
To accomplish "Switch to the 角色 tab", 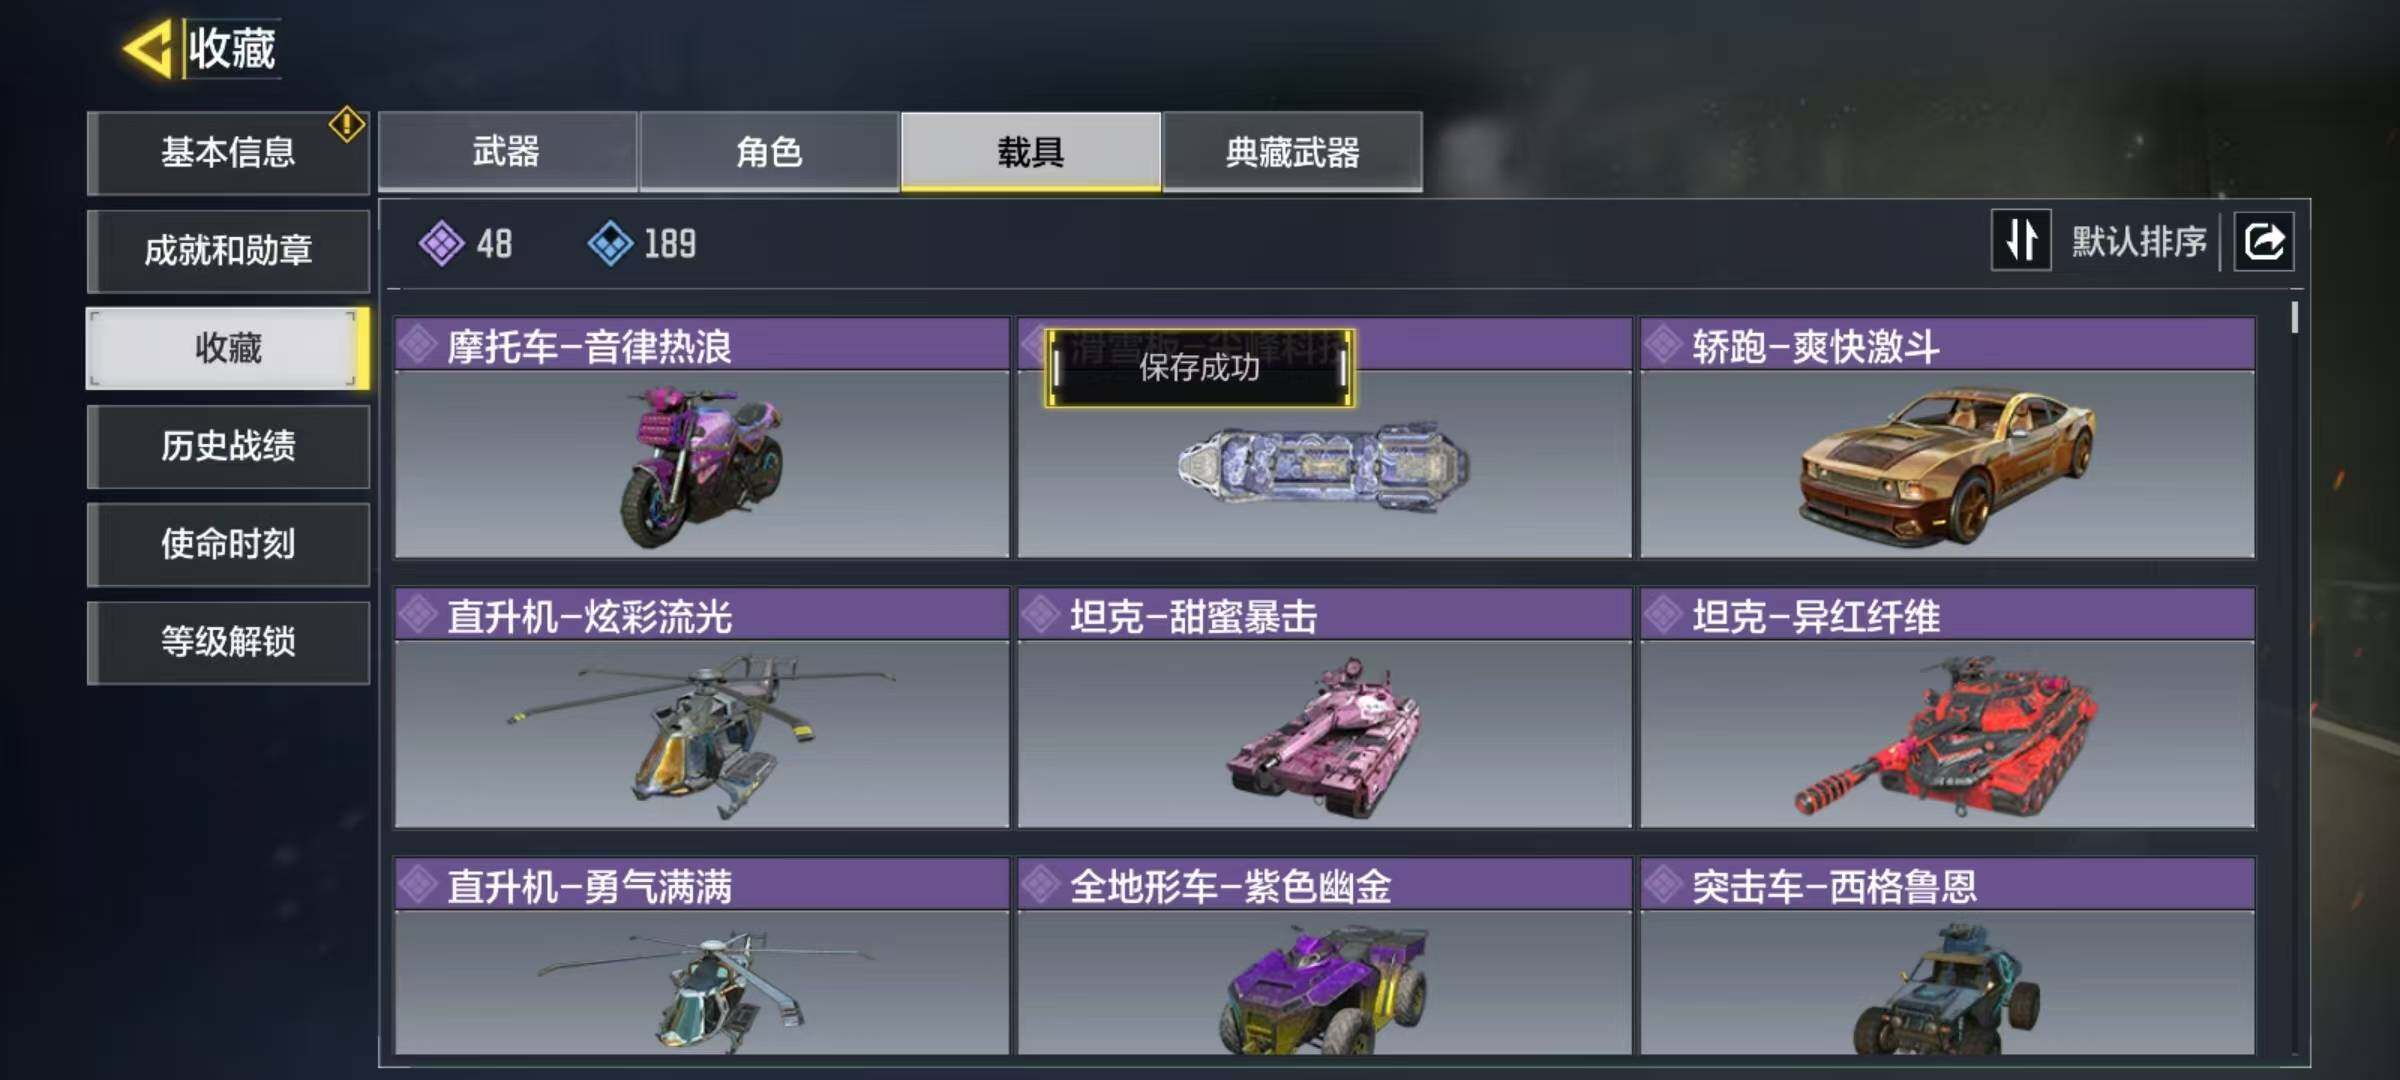I will [769, 151].
